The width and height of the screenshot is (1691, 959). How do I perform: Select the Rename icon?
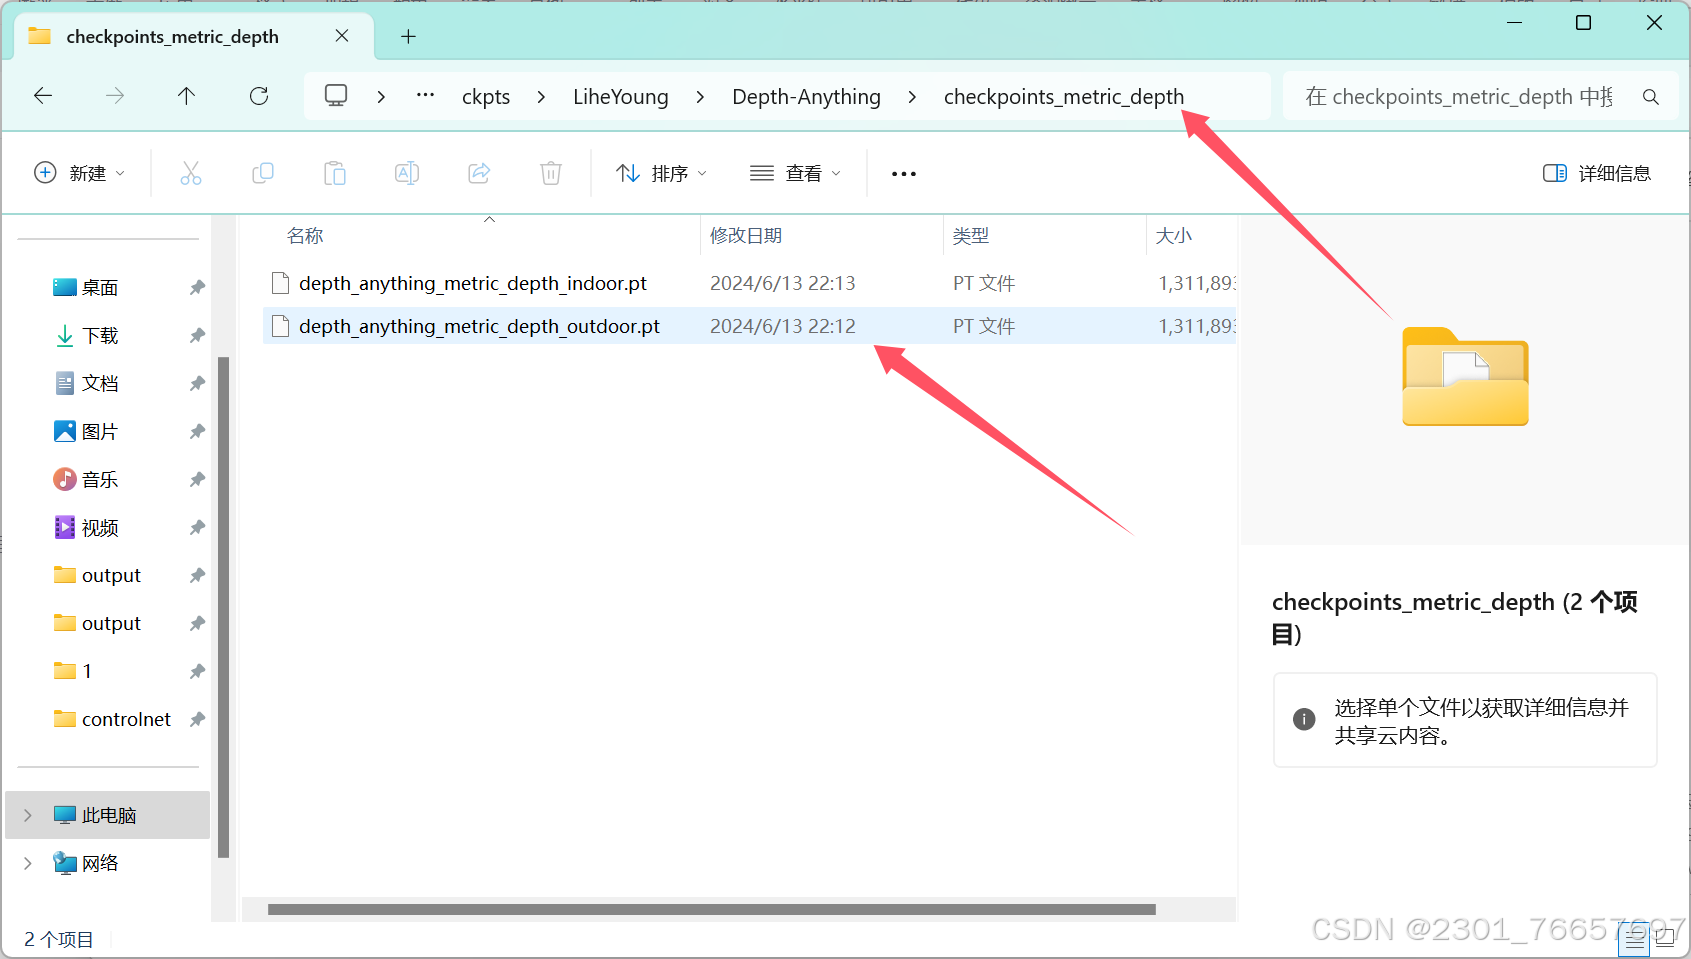[406, 172]
